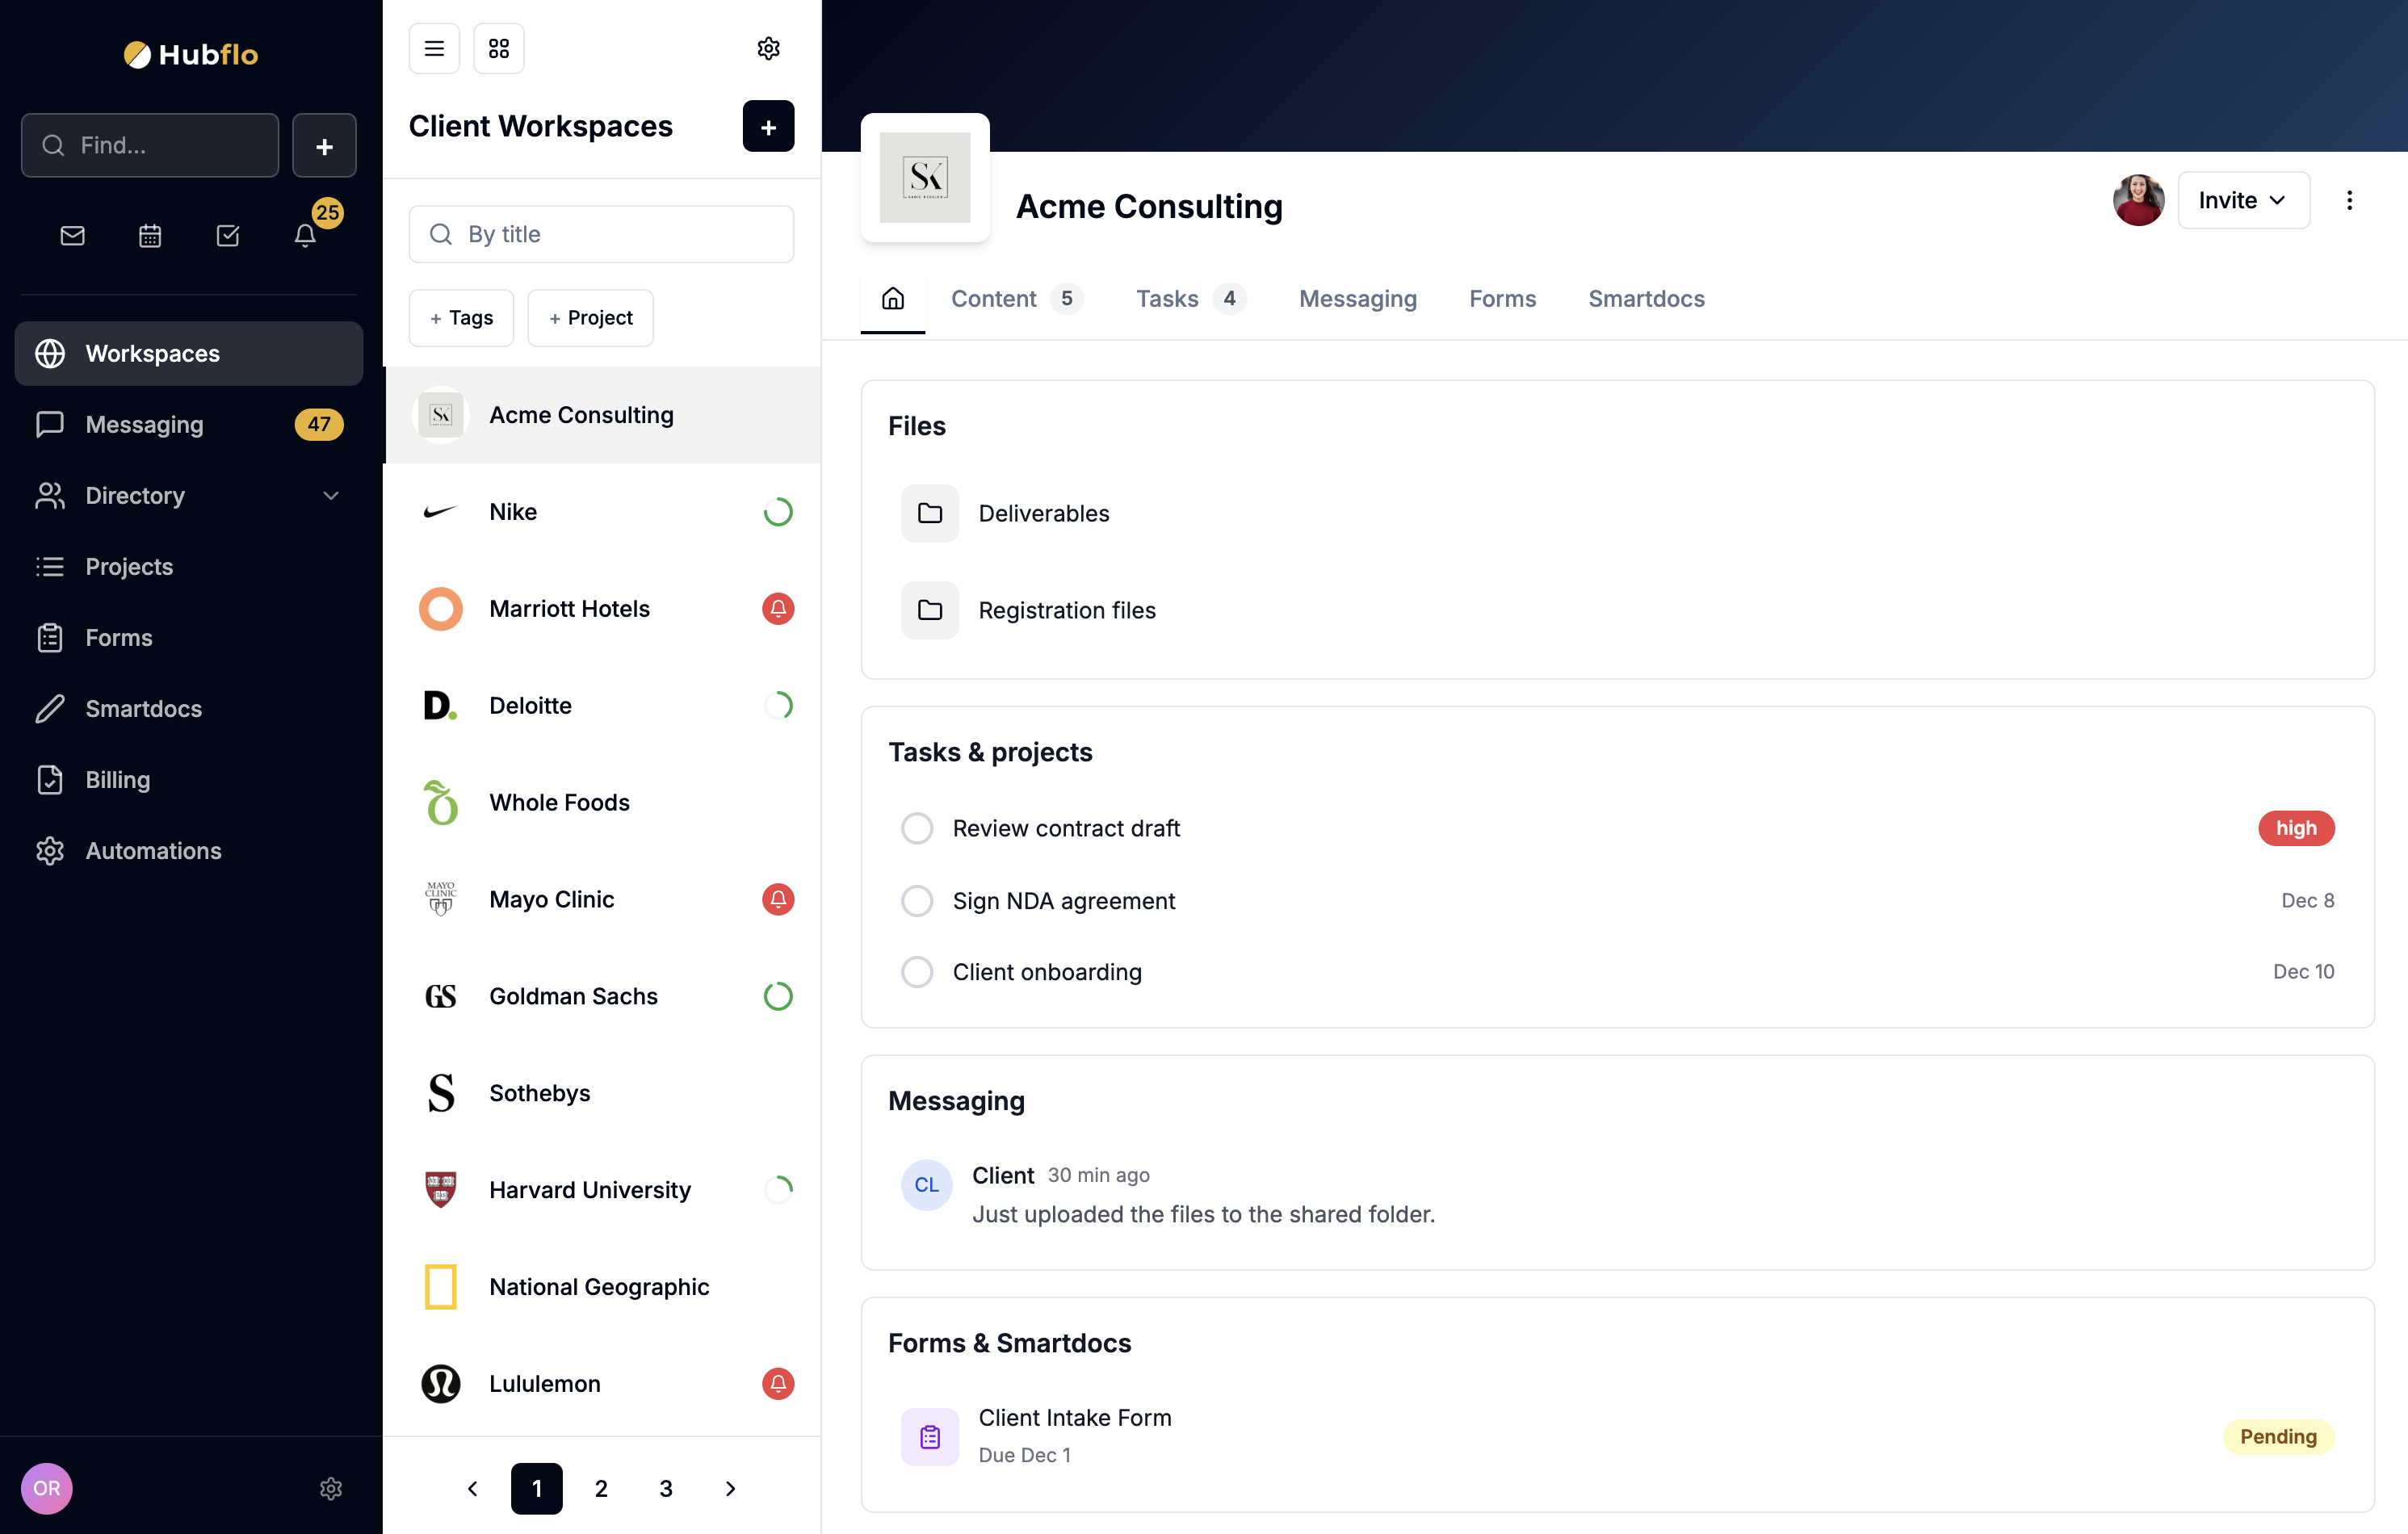Open the Deliverables folder
Screen dimensions: 2408x1534
pos(1043,513)
